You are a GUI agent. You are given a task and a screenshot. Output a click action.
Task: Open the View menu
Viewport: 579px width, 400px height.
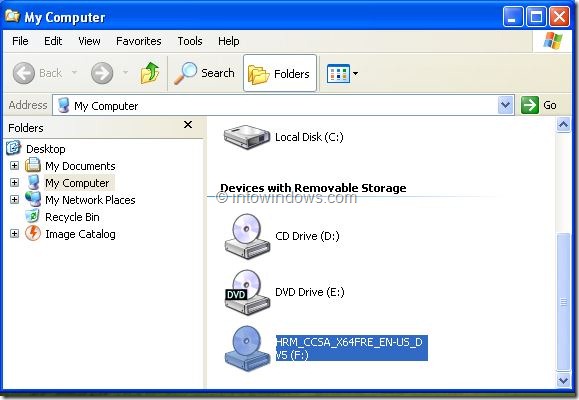pyautogui.click(x=89, y=41)
